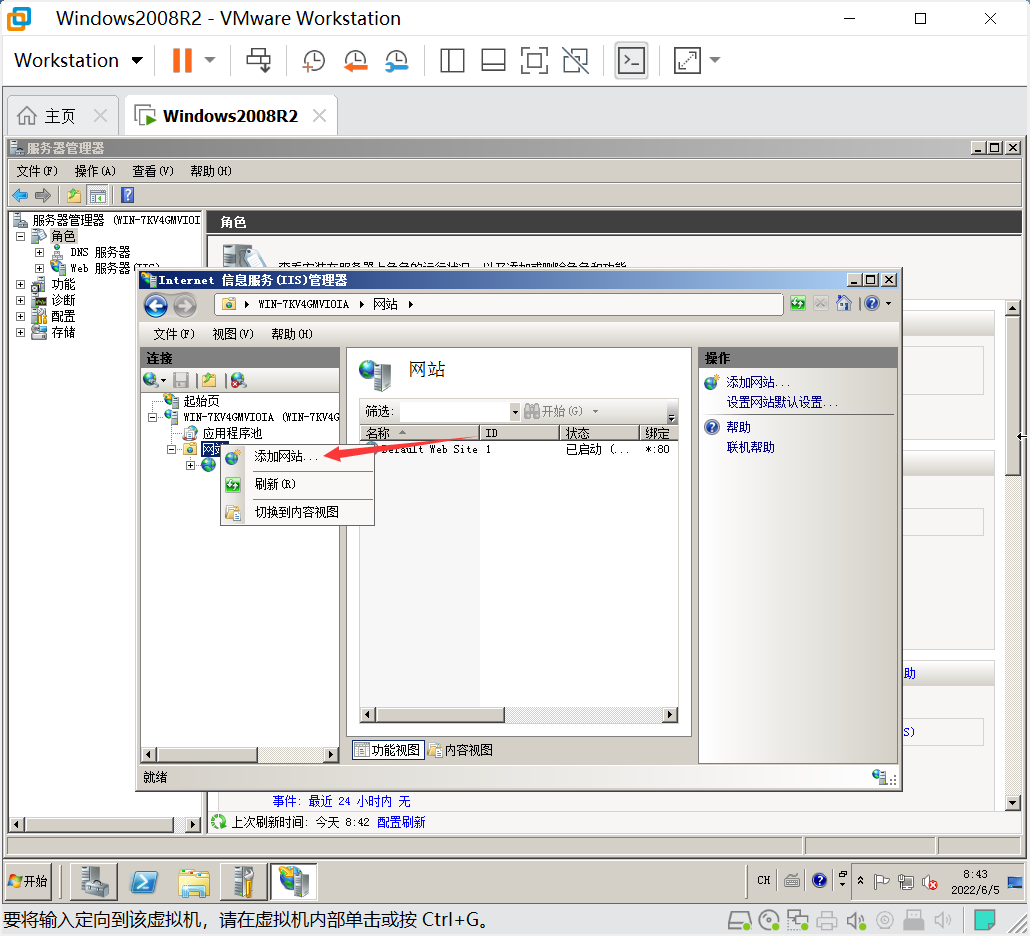Click the IIS Manager back navigation button

(x=156, y=305)
